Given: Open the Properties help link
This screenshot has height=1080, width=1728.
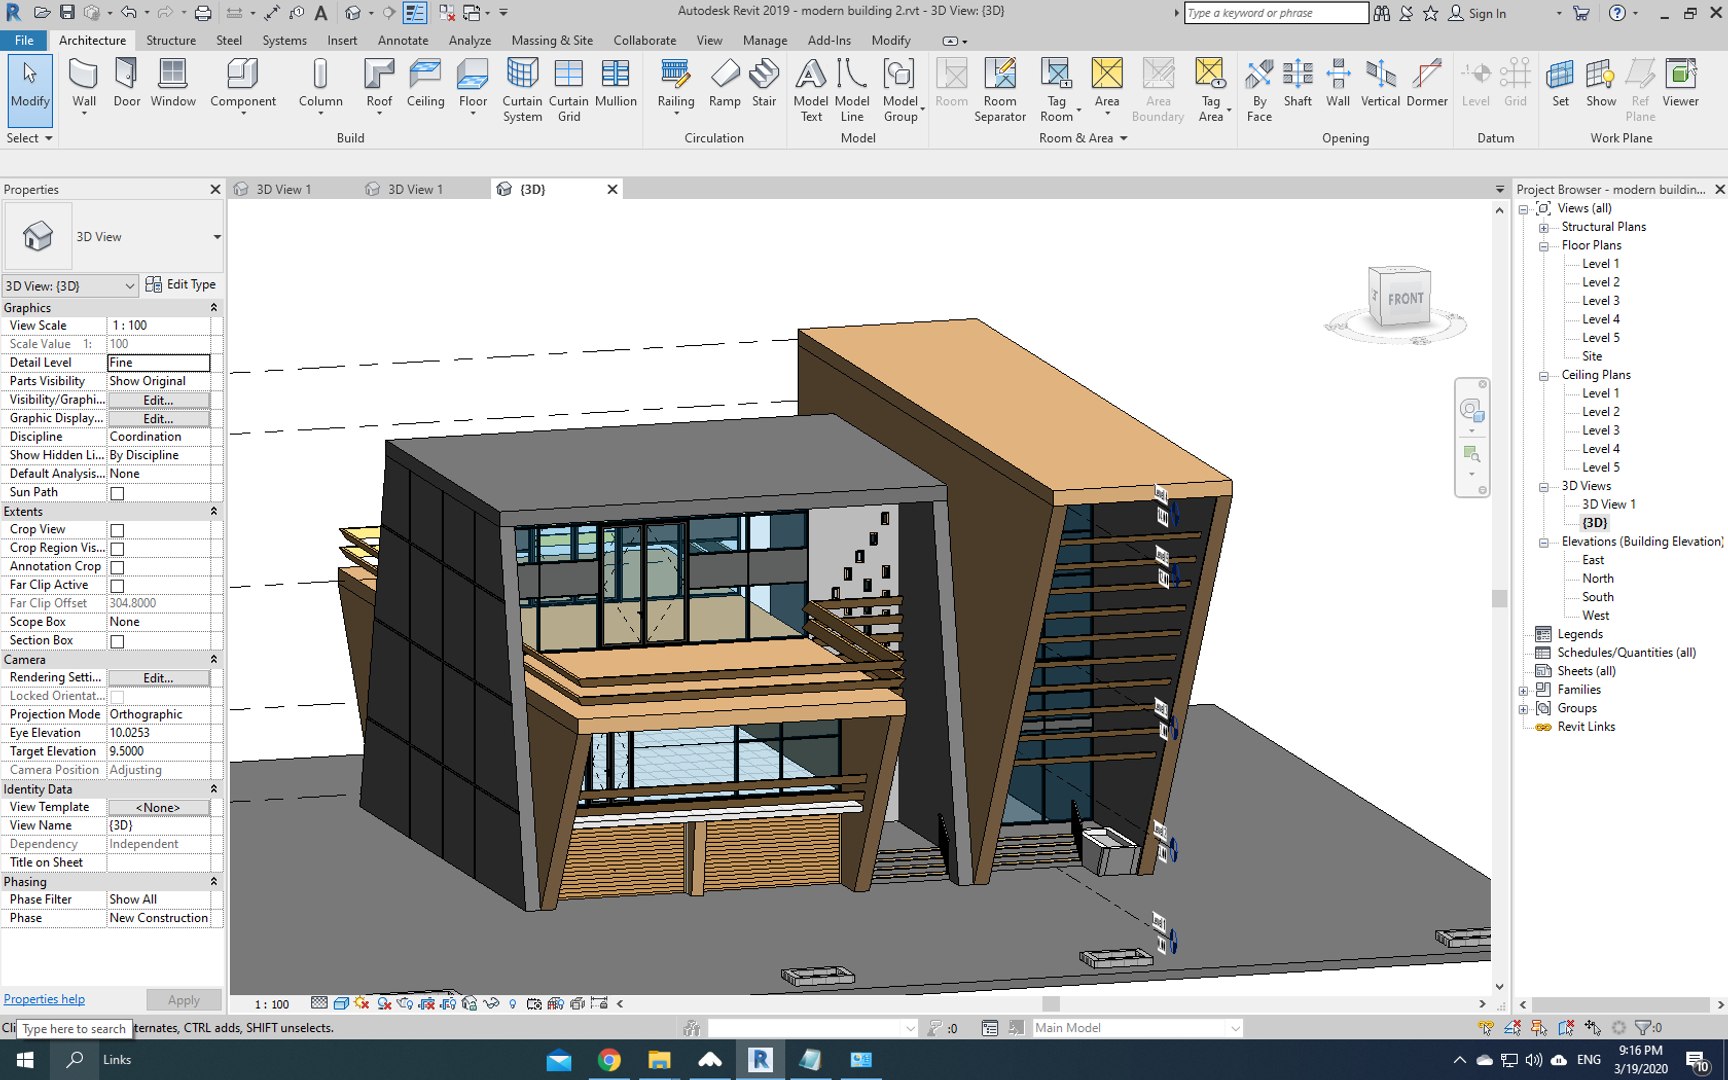Looking at the screenshot, I should coord(44,999).
